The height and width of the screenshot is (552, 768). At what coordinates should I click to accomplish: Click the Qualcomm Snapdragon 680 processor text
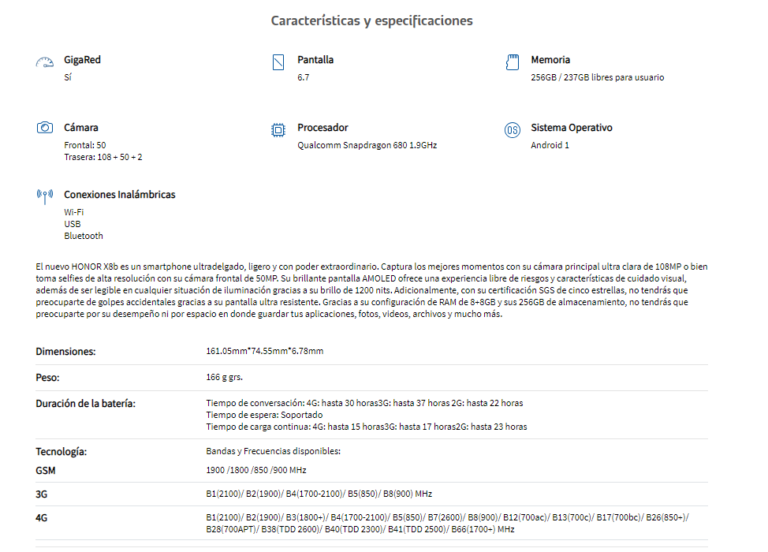[367, 145]
